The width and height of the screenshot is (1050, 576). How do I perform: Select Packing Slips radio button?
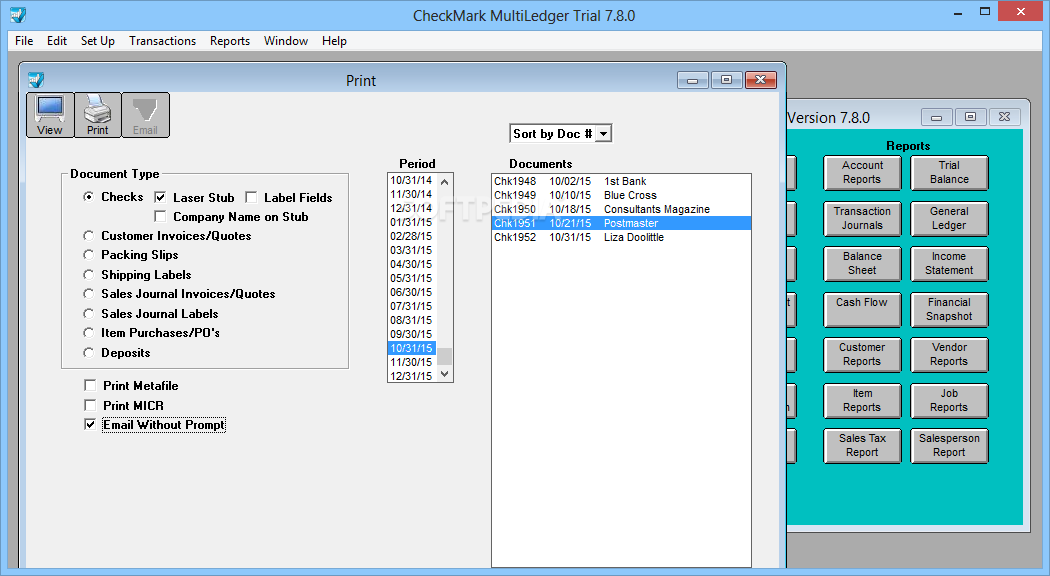88,255
